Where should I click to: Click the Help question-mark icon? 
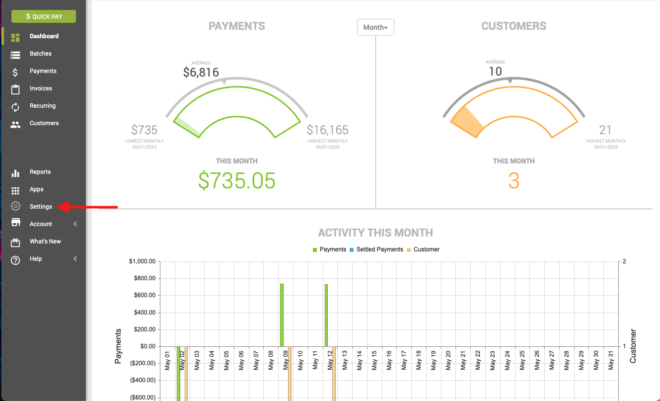[x=16, y=260]
